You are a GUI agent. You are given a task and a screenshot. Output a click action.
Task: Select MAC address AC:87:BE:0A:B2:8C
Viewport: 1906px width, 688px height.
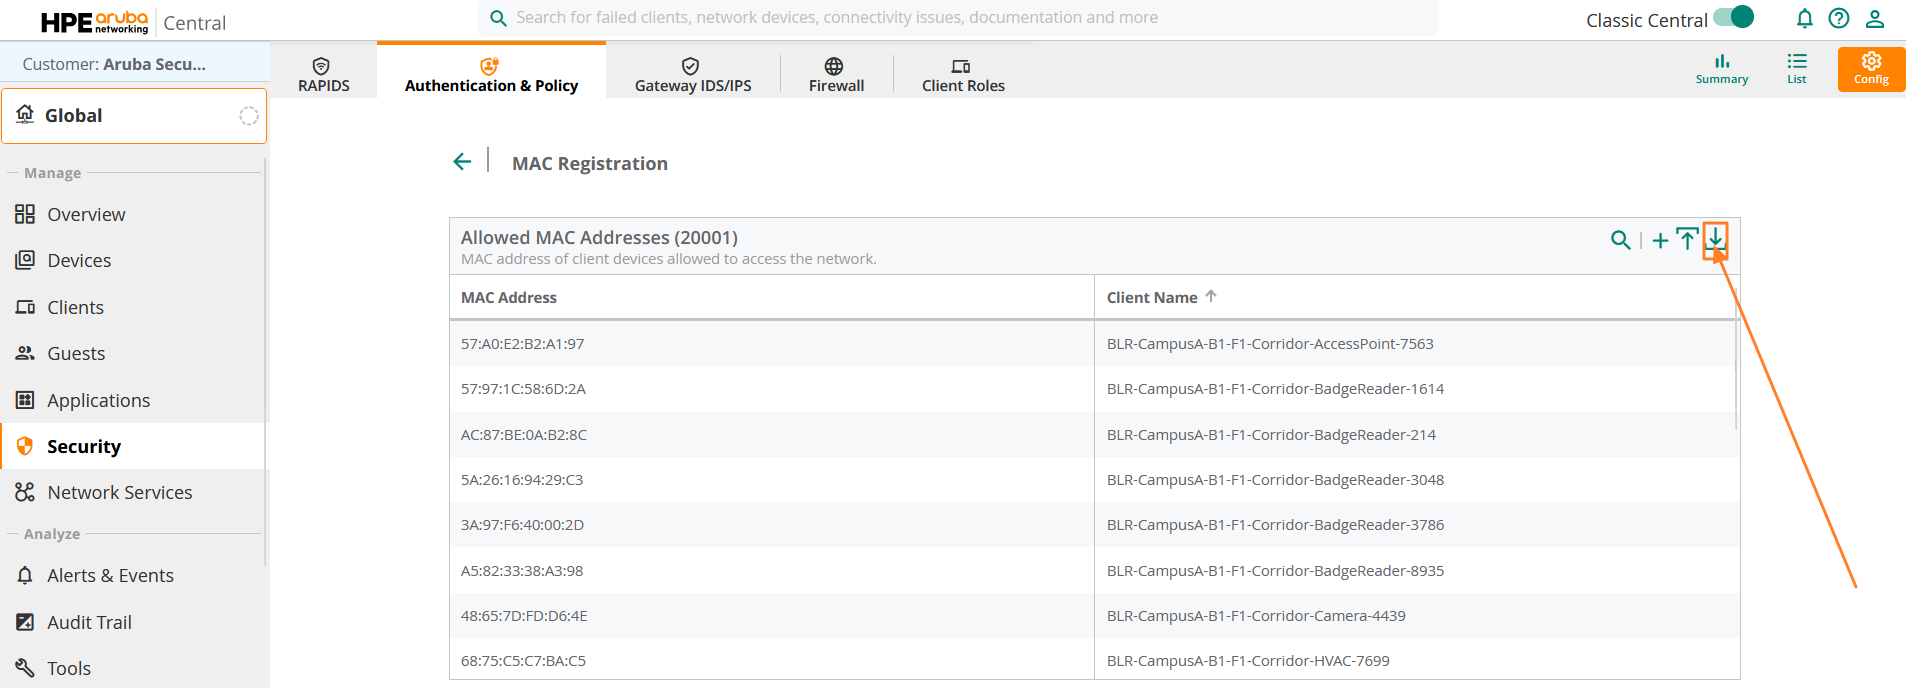(x=524, y=434)
